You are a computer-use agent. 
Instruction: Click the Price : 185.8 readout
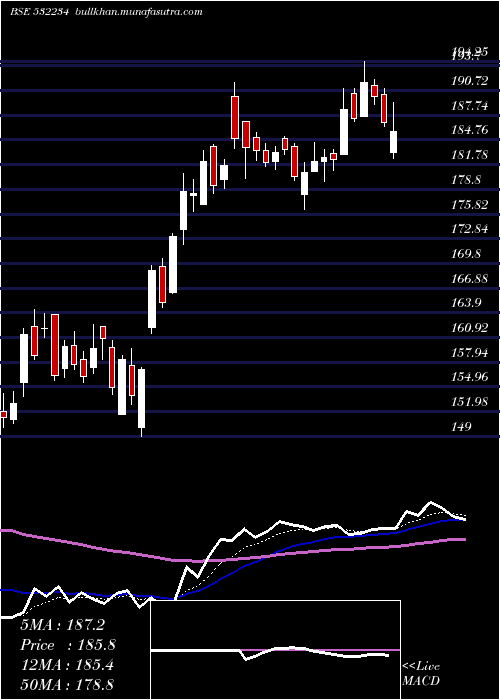point(68,645)
